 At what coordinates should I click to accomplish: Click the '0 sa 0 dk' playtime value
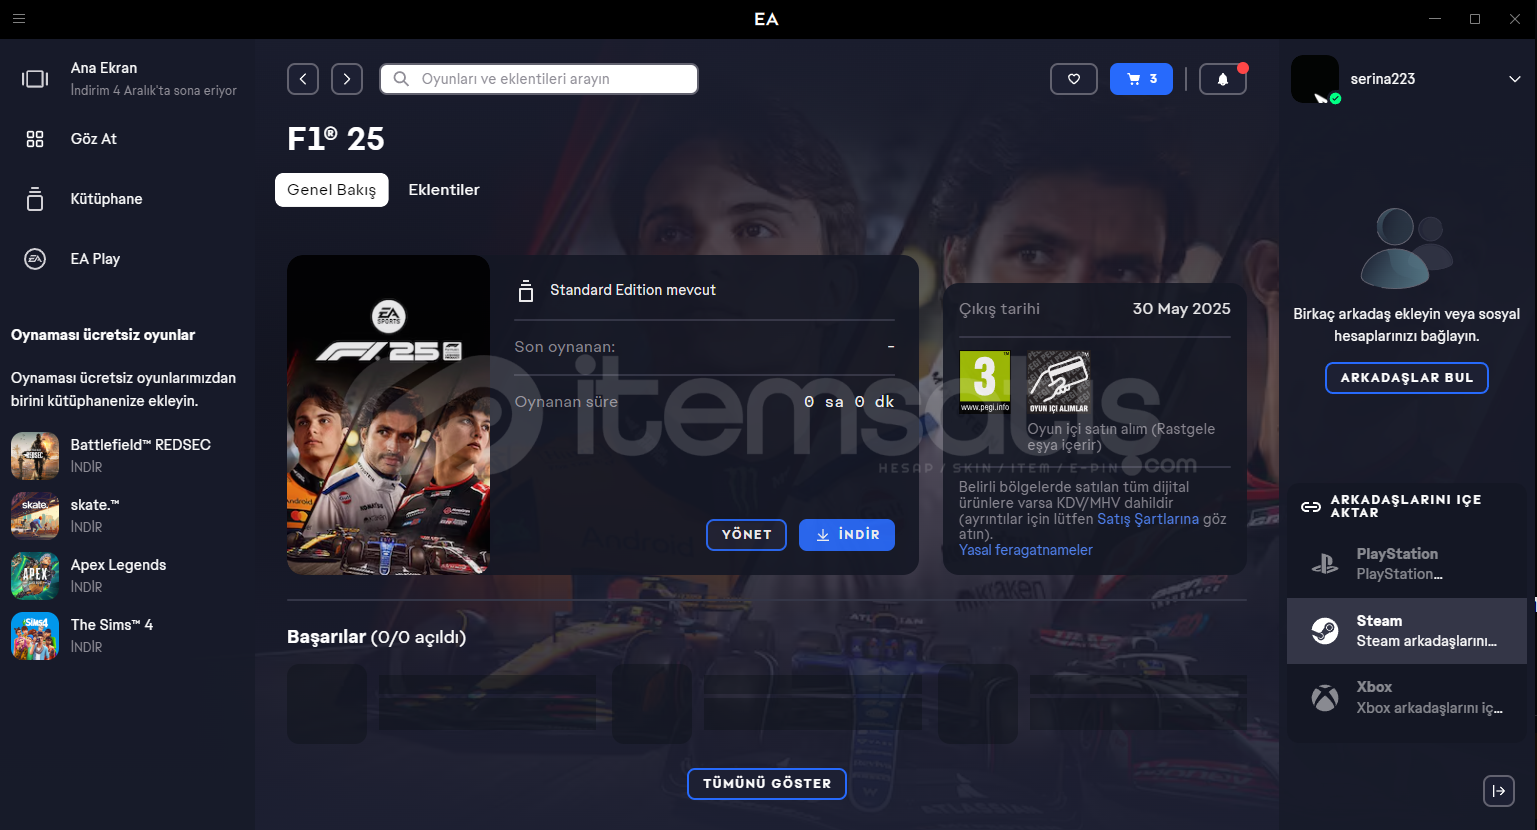tap(850, 402)
